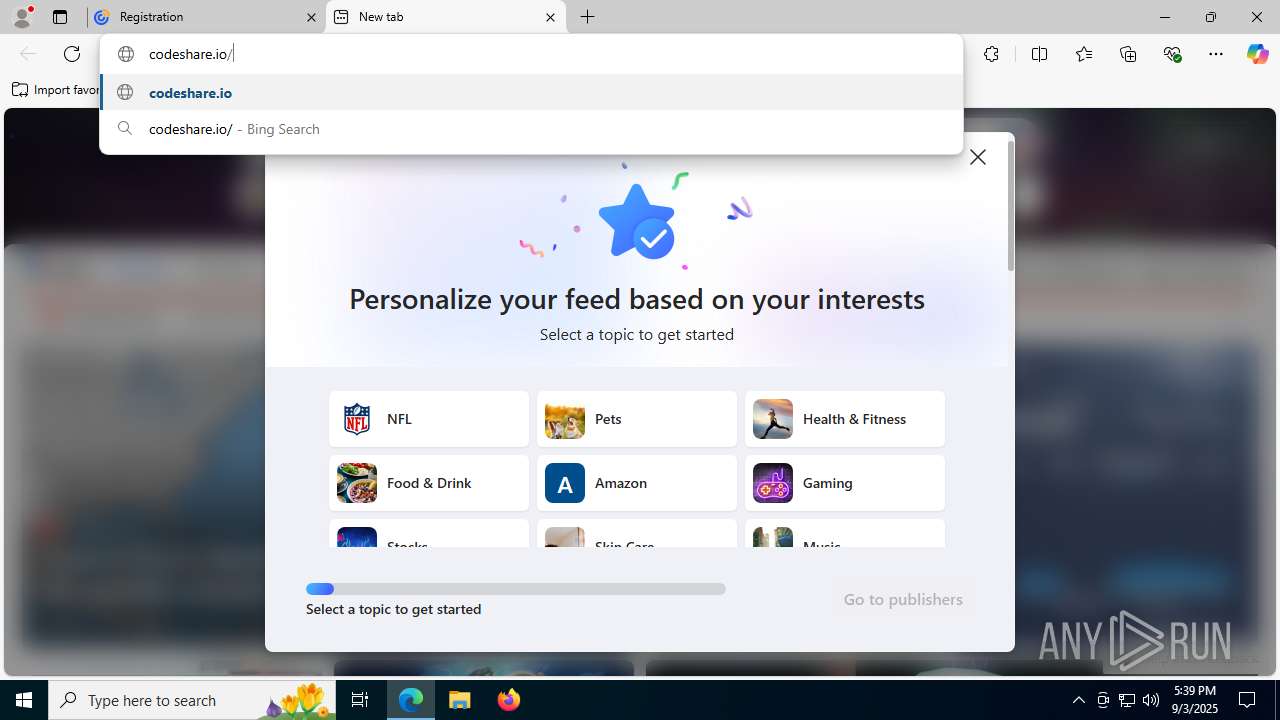The width and height of the screenshot is (1280, 720).
Task: Open the Extensions icon in toolbar
Action: 991,54
